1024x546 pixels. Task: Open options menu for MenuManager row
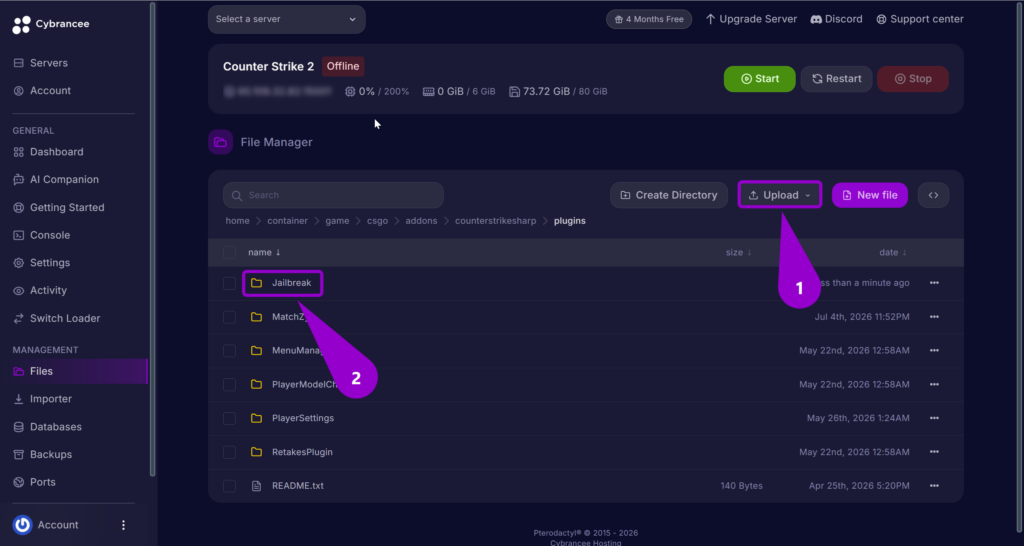click(x=934, y=351)
